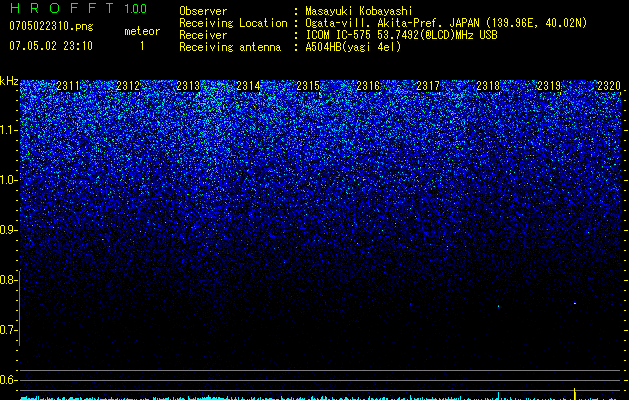Screen dimensions: 629x400
Task: Click the date stamp 07.05.02 23:10
Action: [x=51, y=46]
